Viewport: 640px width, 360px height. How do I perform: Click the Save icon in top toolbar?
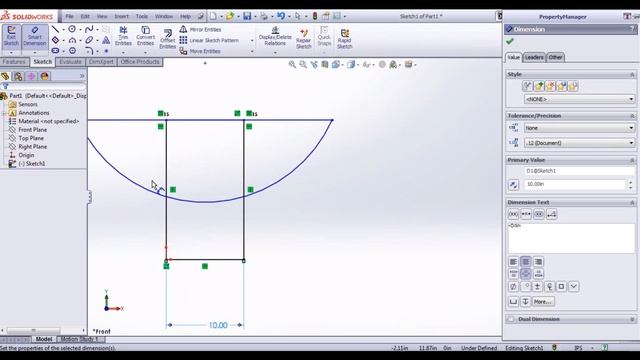point(247,16)
